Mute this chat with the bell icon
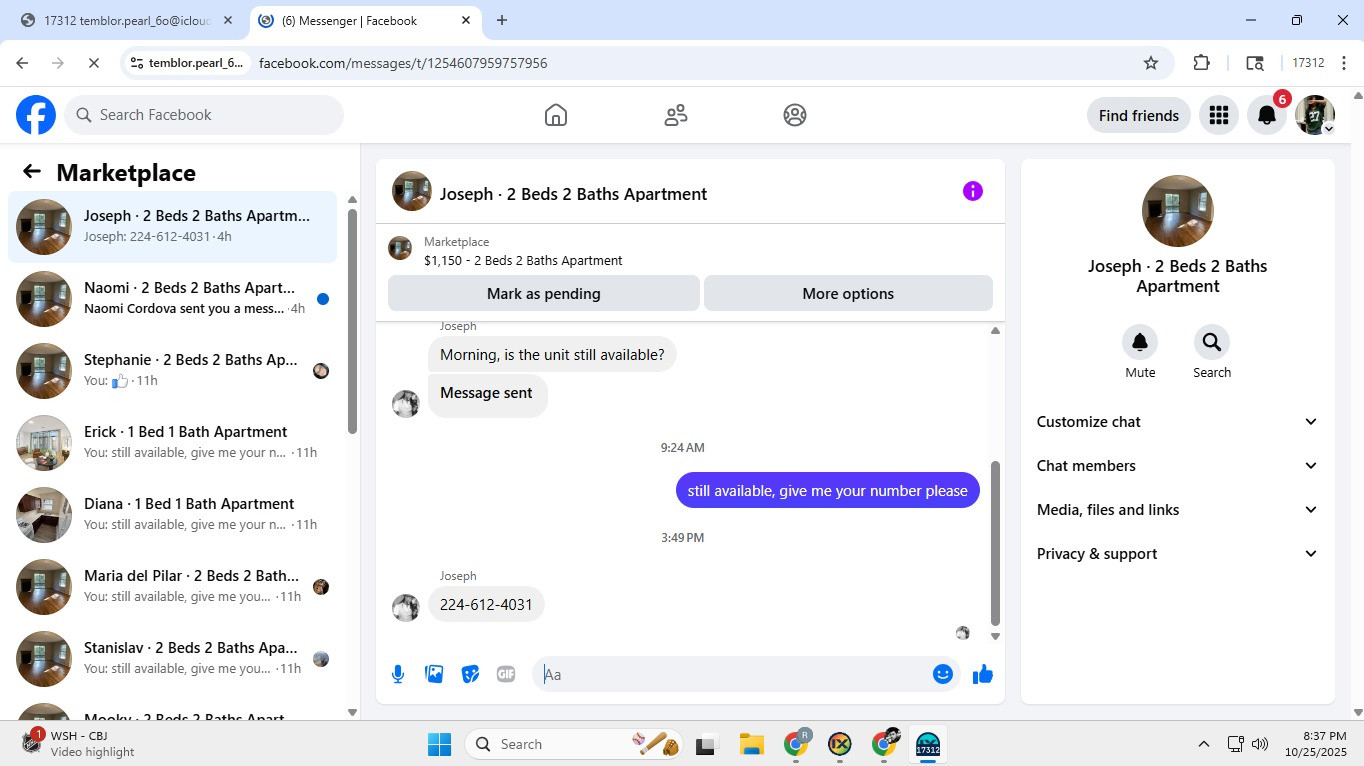Image resolution: width=1364 pixels, height=766 pixels. tap(1140, 343)
